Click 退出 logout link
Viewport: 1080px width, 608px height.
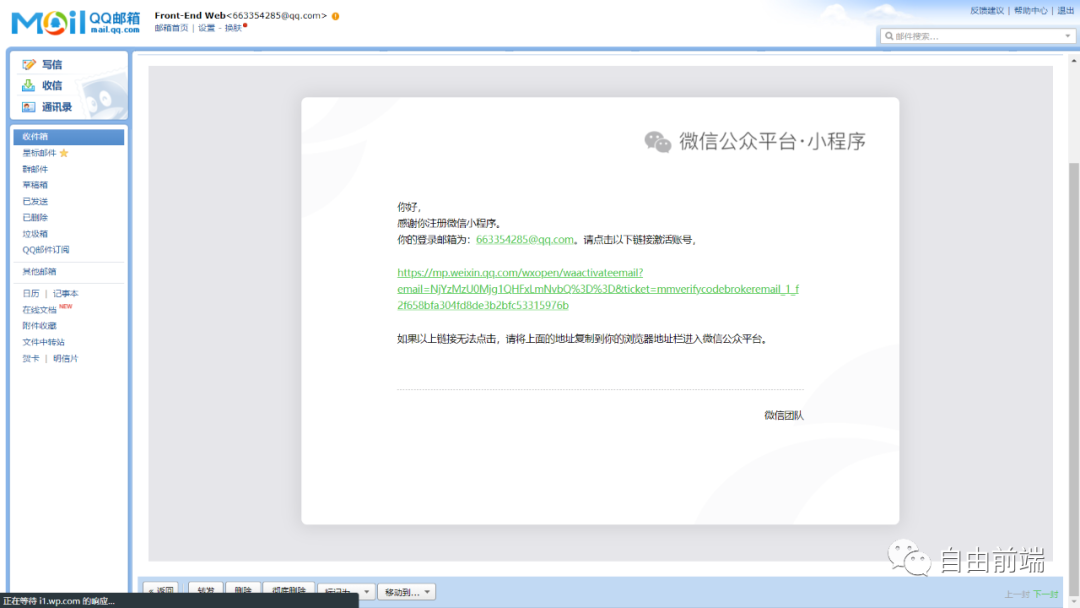1066,10
